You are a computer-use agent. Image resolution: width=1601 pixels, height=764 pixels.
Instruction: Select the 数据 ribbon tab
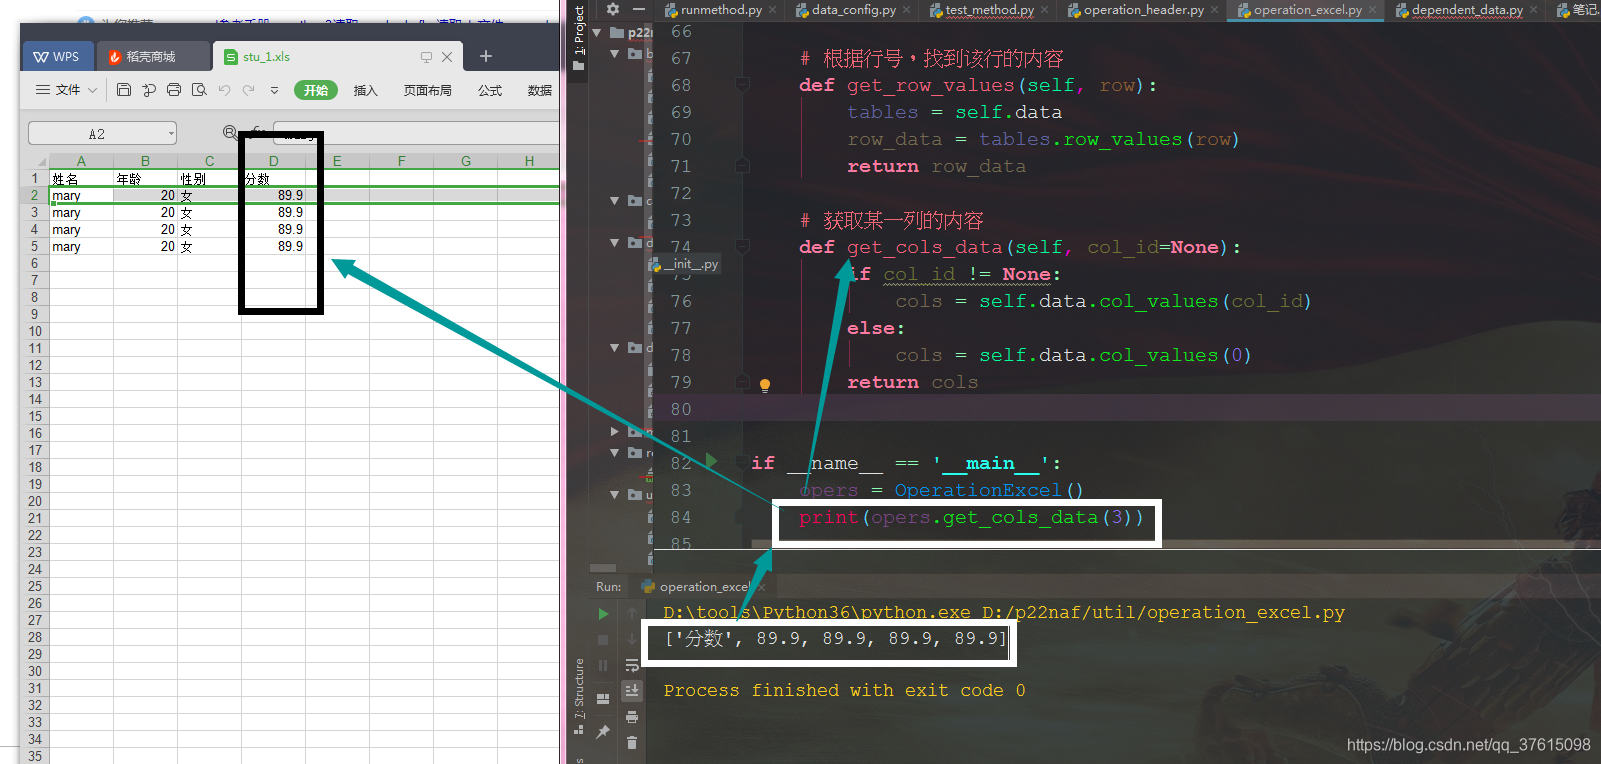pyautogui.click(x=540, y=90)
